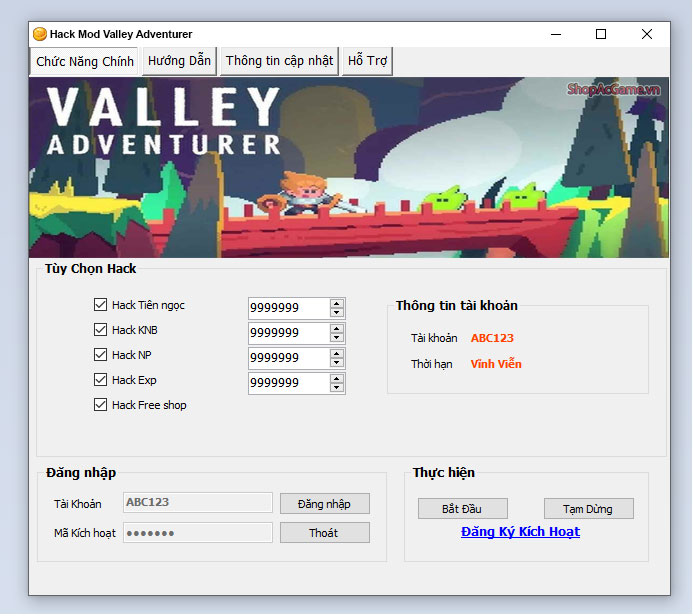Minimize the Hack Mod Valley Adventurer window
This screenshot has width=693, height=616.
(x=556, y=34)
